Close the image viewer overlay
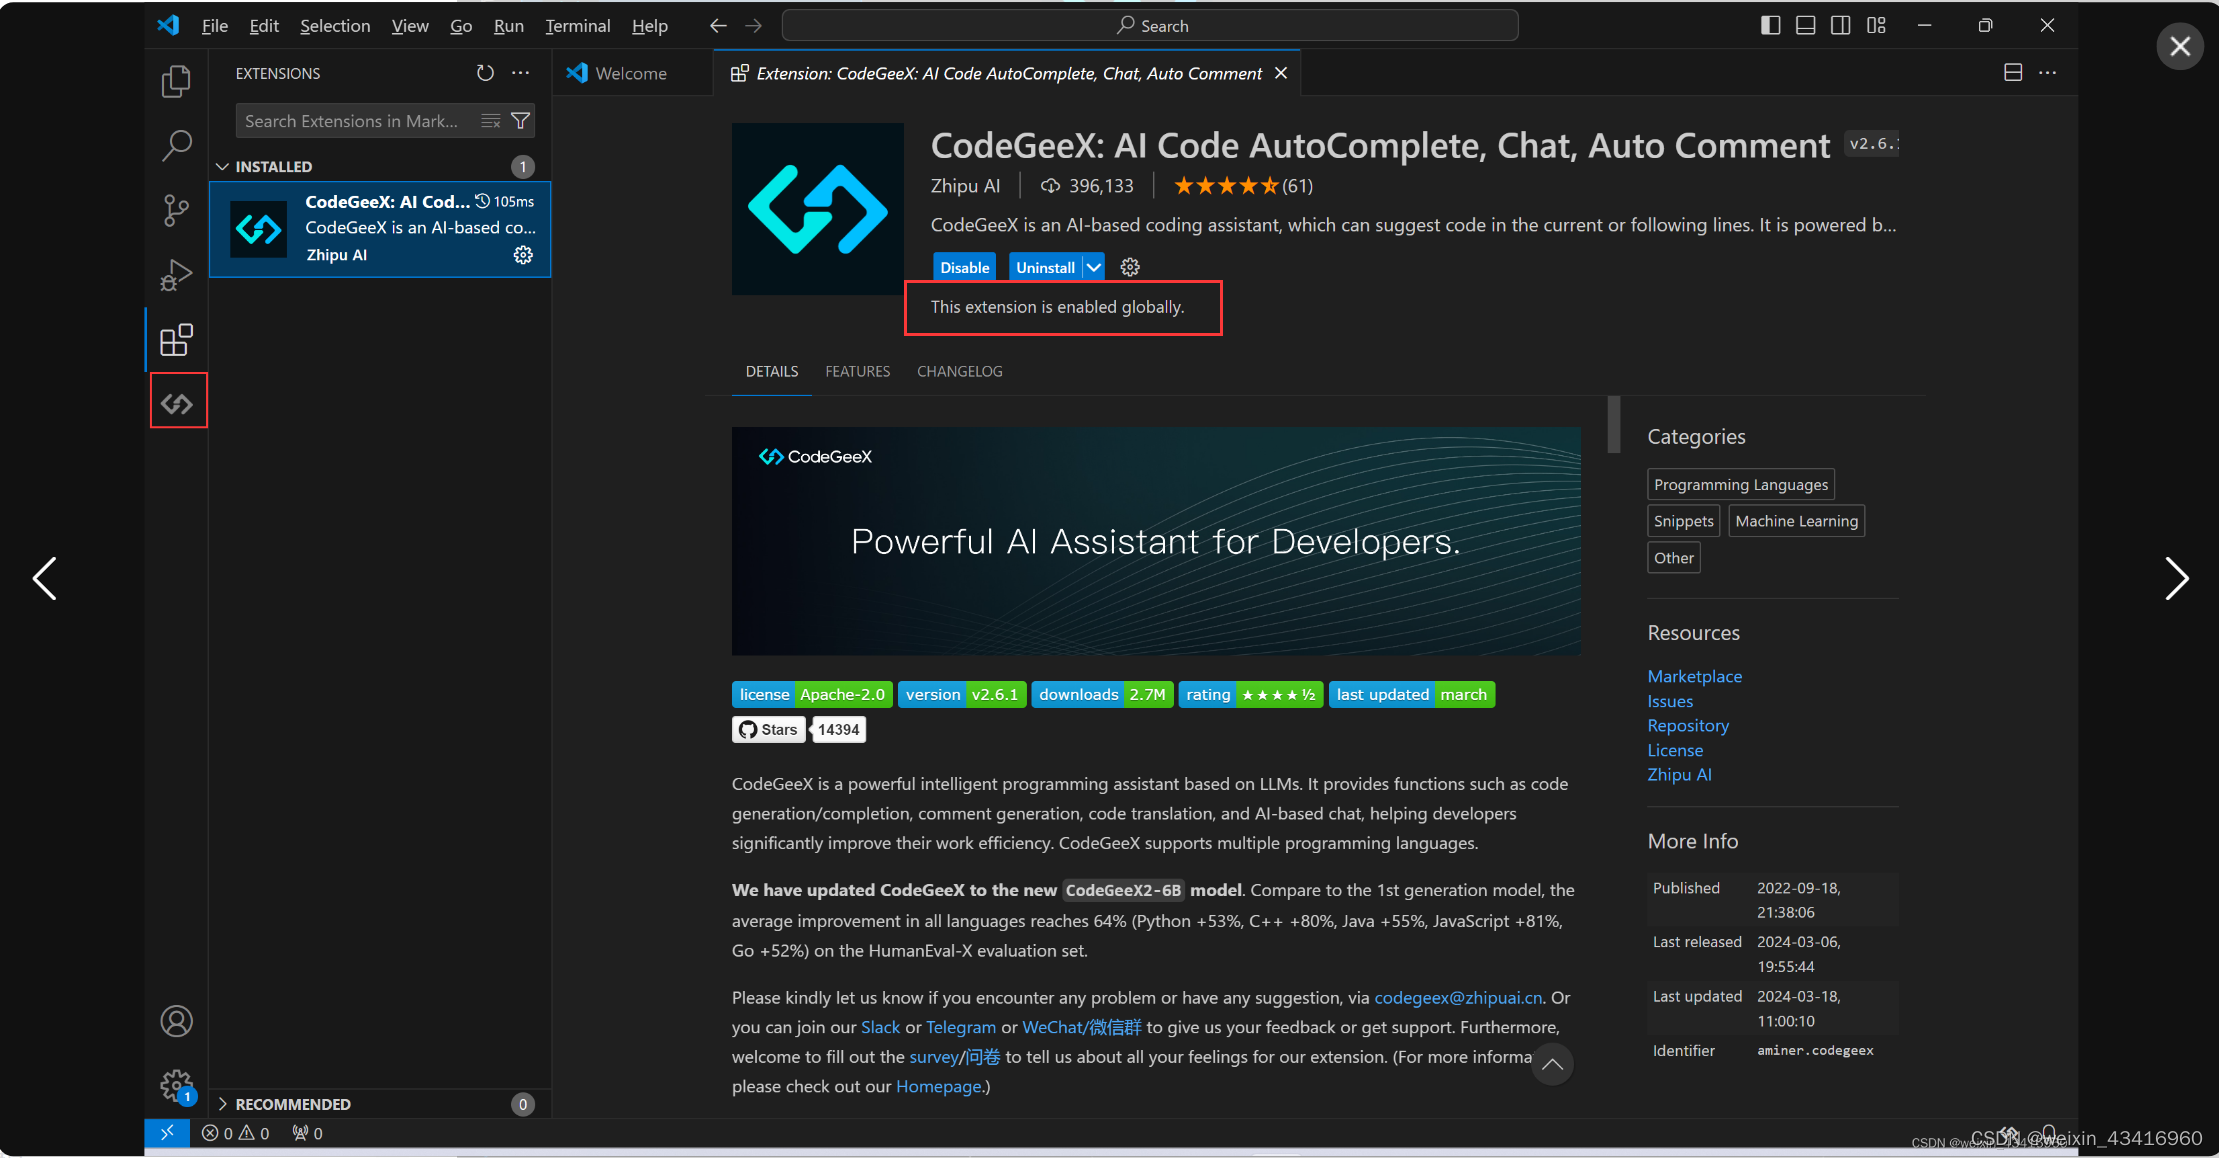This screenshot has width=2219, height=1158. [x=2180, y=46]
